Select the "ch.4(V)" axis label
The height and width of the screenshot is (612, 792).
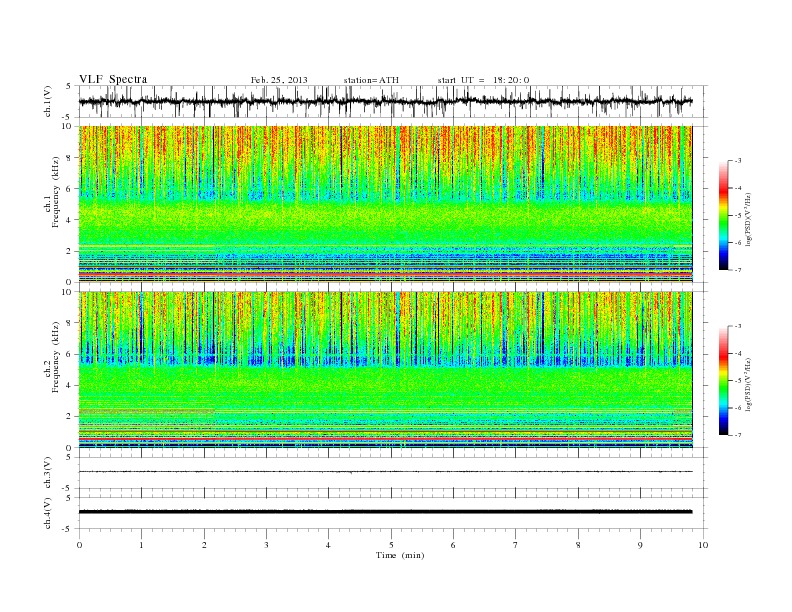pos(48,513)
